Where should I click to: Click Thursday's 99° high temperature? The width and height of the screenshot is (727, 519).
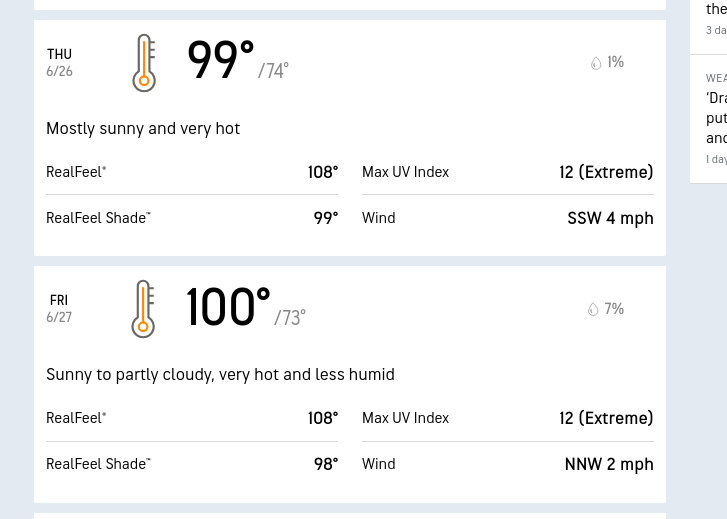221,59
